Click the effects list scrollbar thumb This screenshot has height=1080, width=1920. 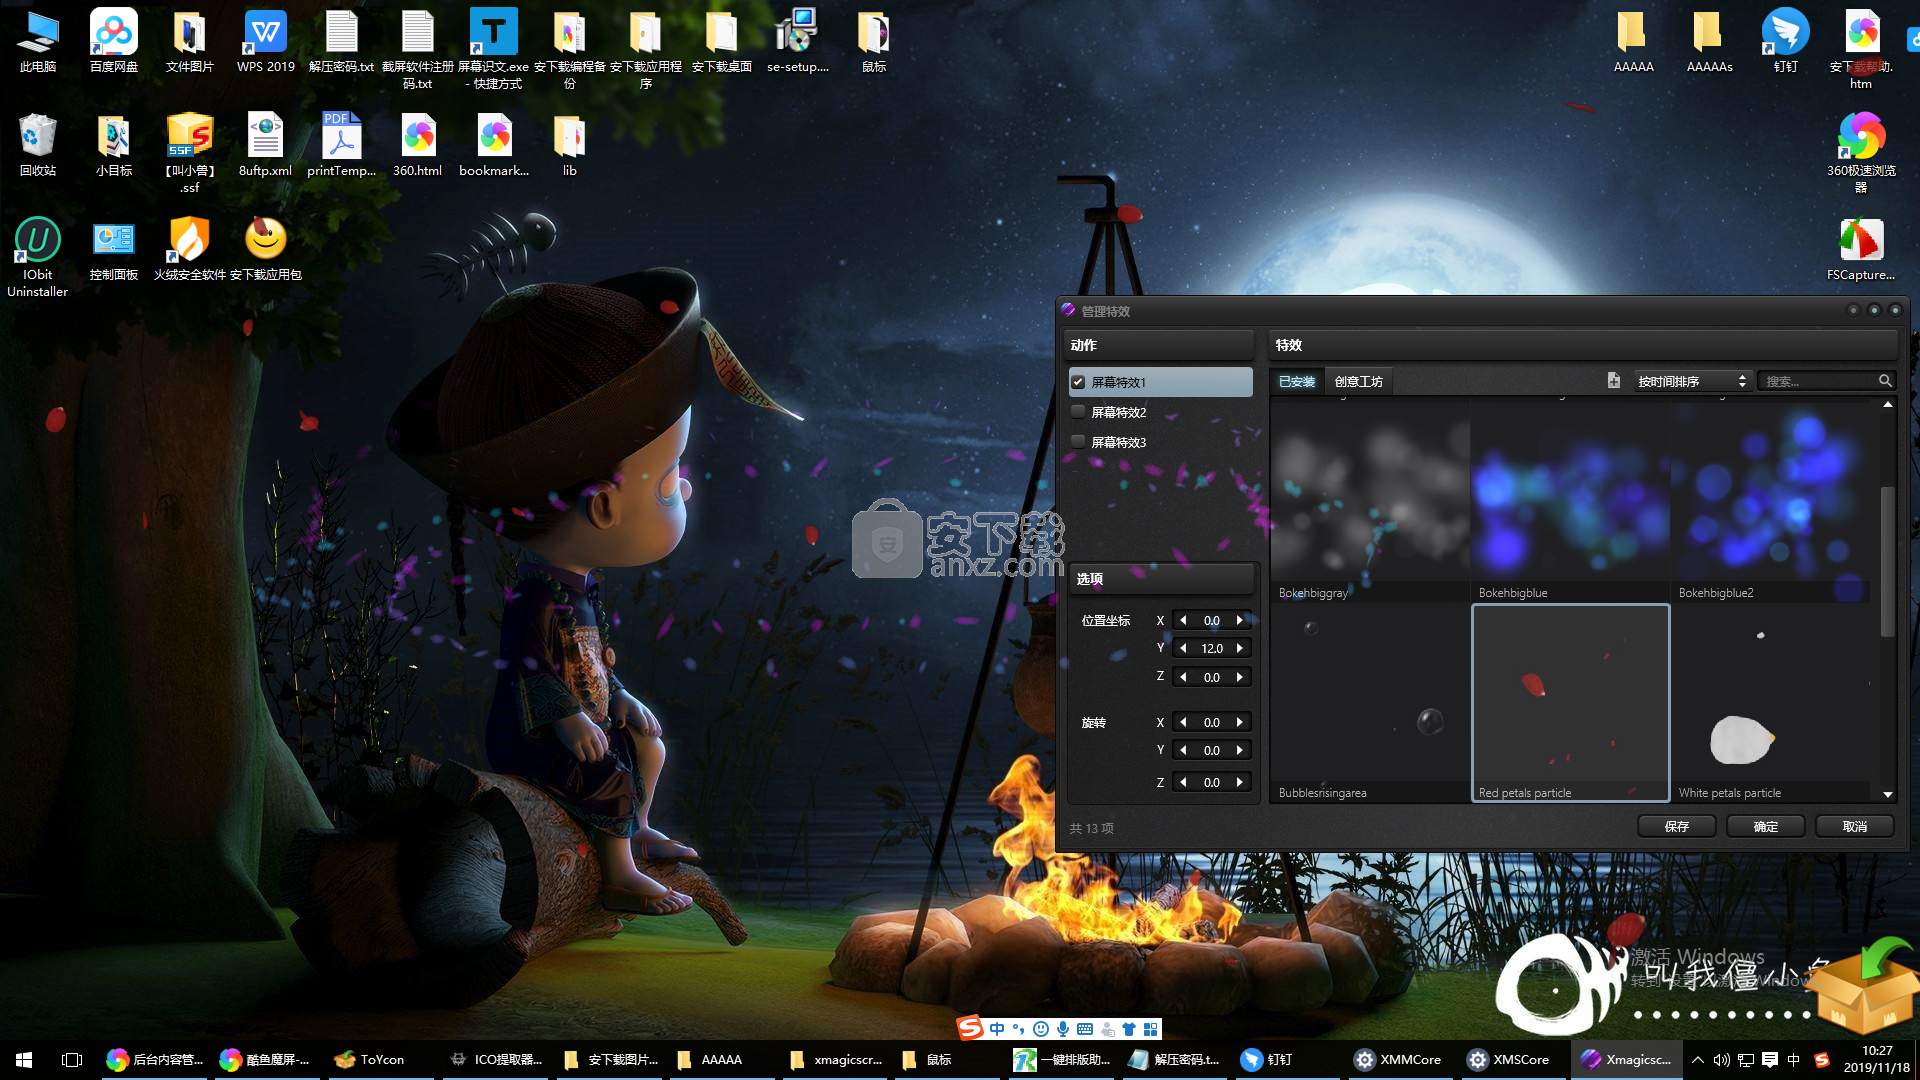(x=1887, y=561)
